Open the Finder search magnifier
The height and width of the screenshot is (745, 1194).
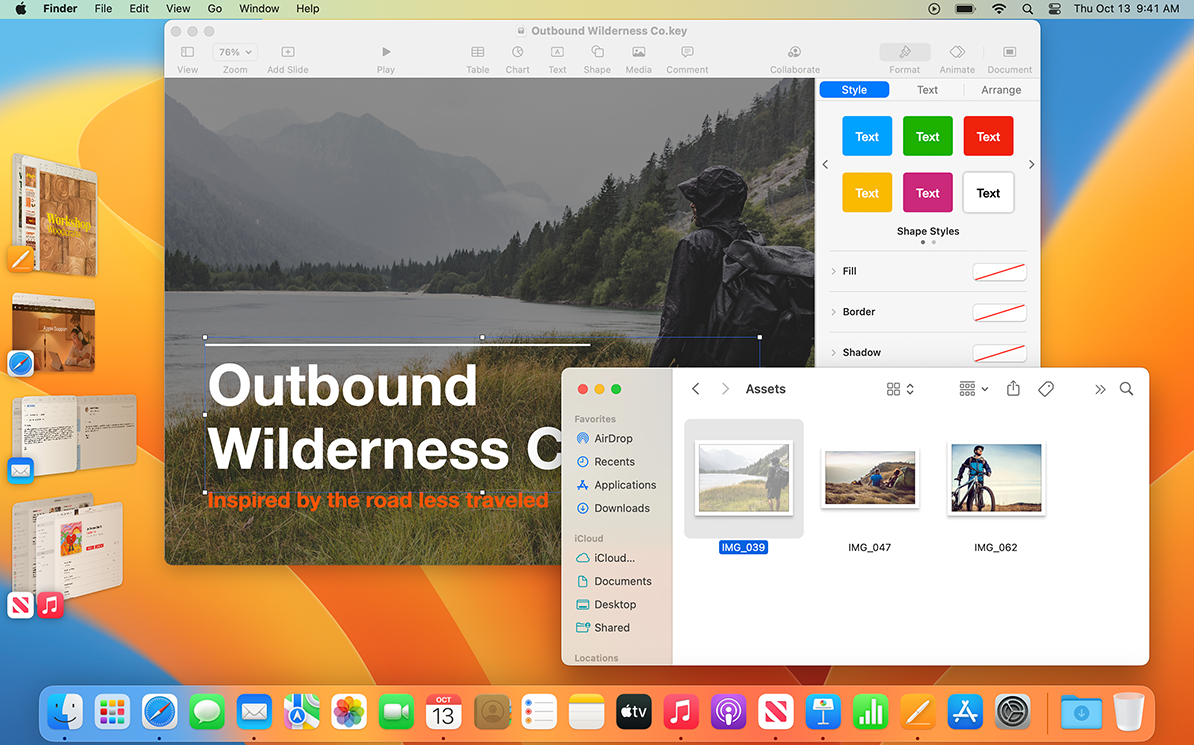(1127, 389)
